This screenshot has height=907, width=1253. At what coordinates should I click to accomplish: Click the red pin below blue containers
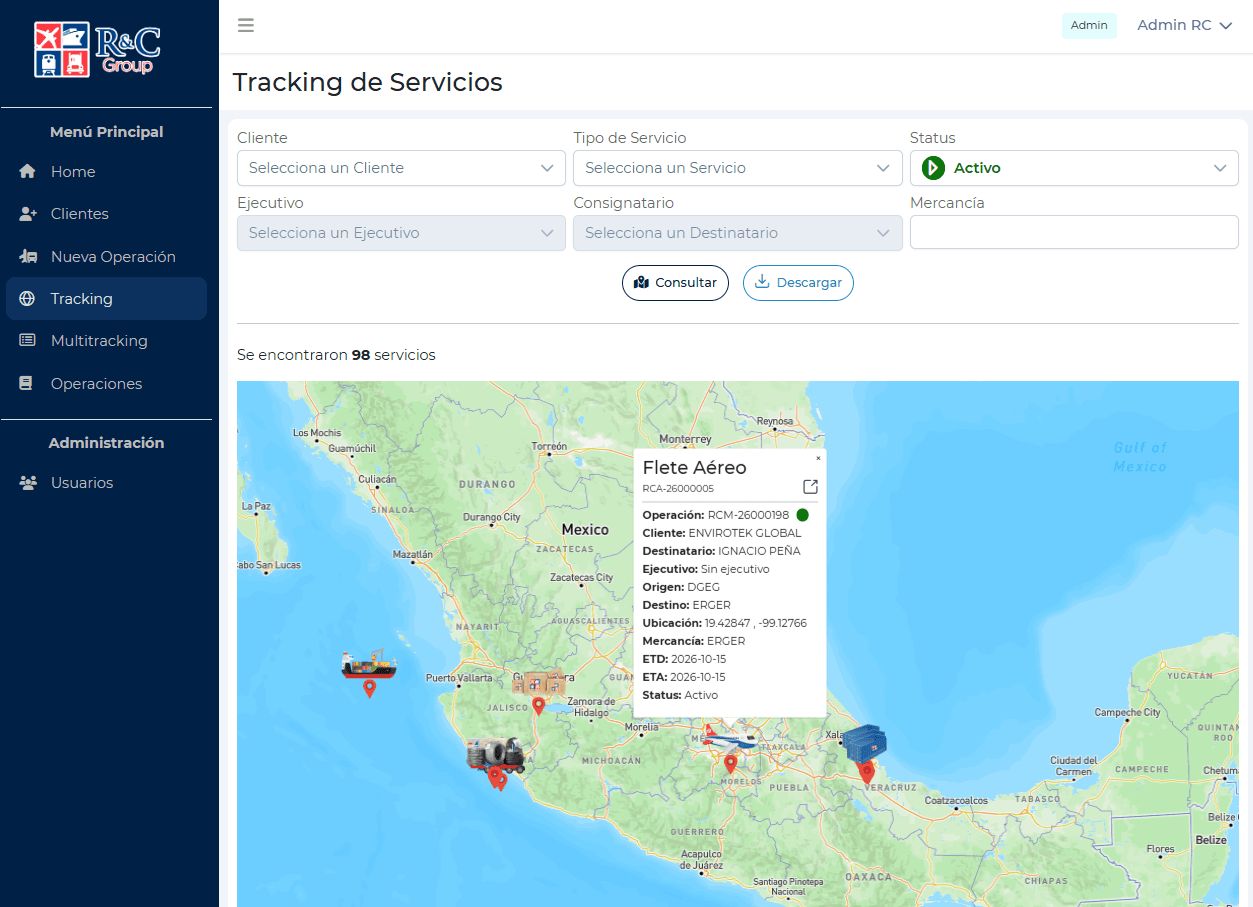tap(867, 772)
